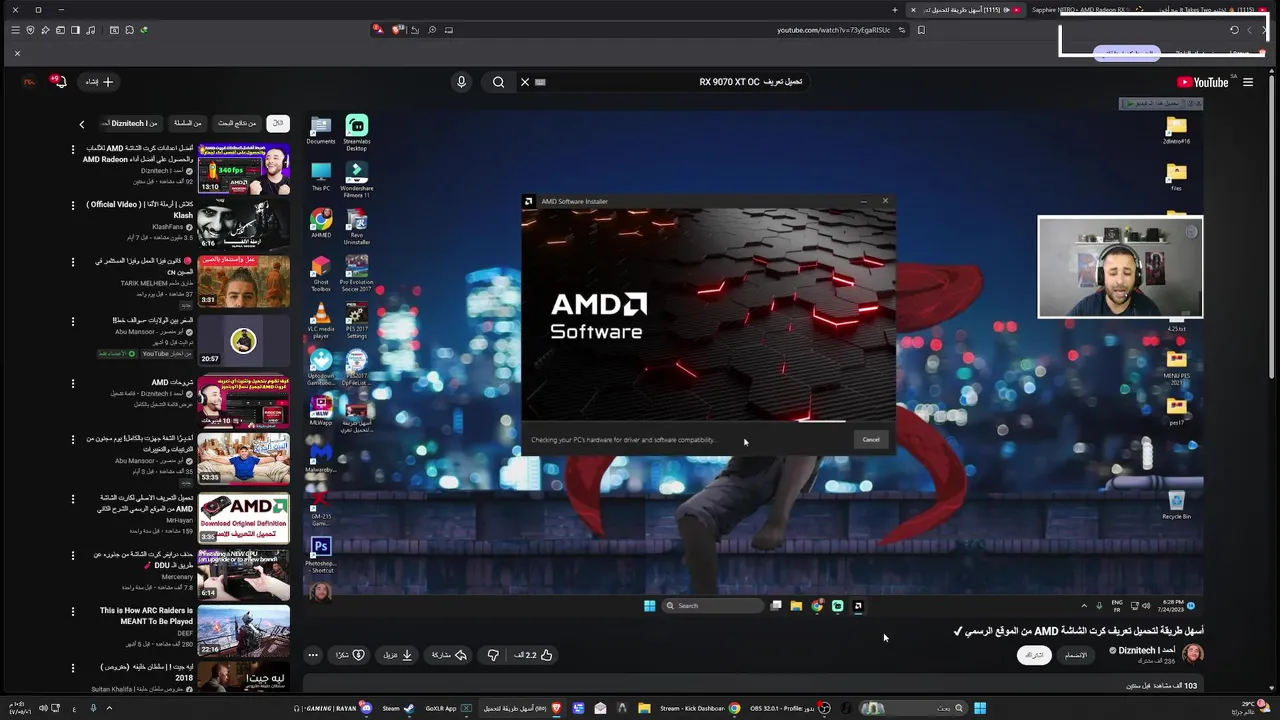Open the browser main menu icon
Screen dimensions: 1280x720
(15, 30)
